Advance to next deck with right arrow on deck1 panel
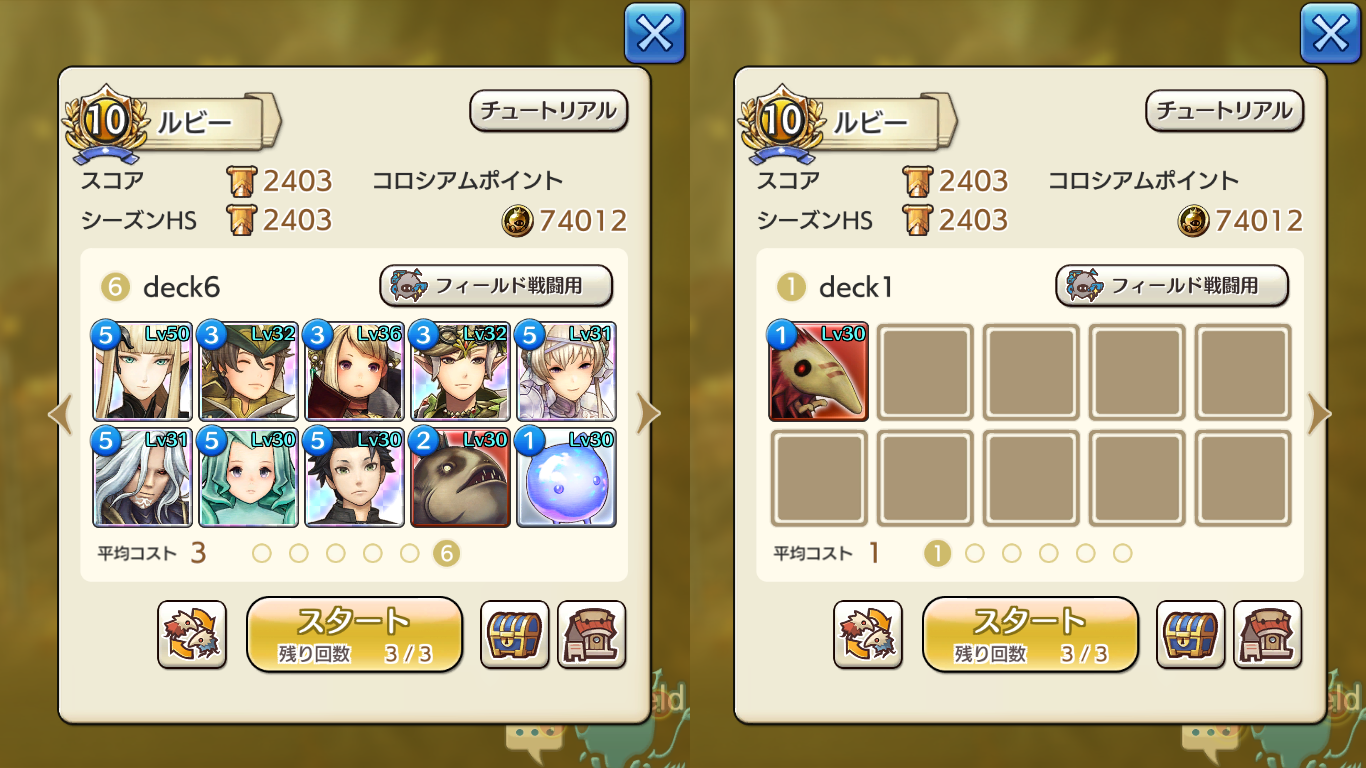Screen dimensions: 1366x768 coord(1320,414)
